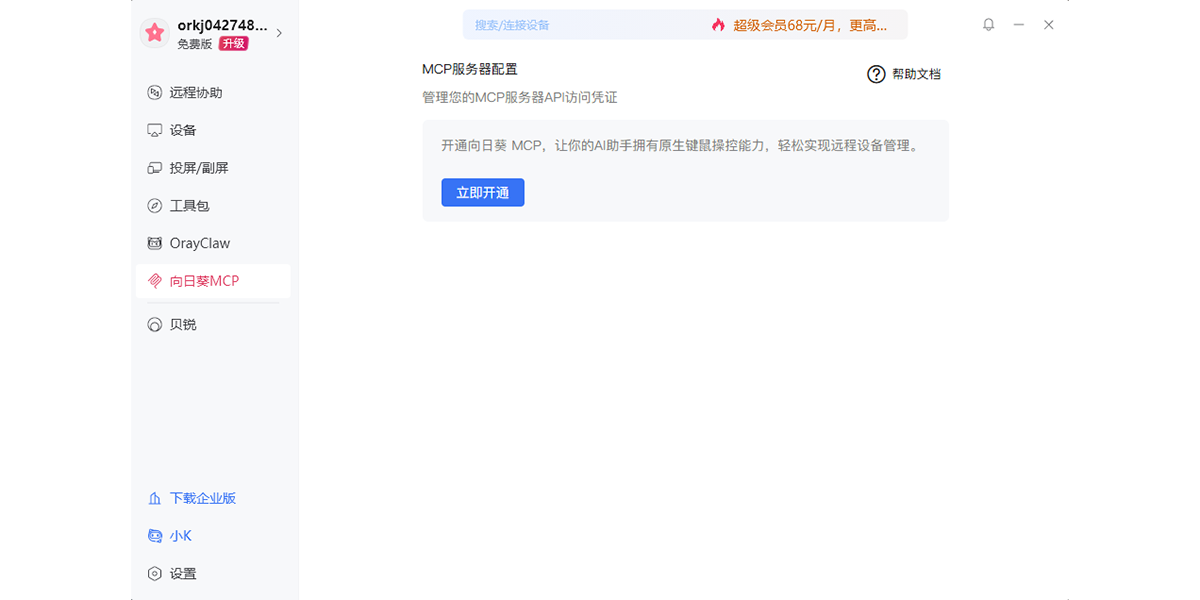The image size is (1200, 600).
Task: Open 小K assistant link
Action: (x=181, y=536)
